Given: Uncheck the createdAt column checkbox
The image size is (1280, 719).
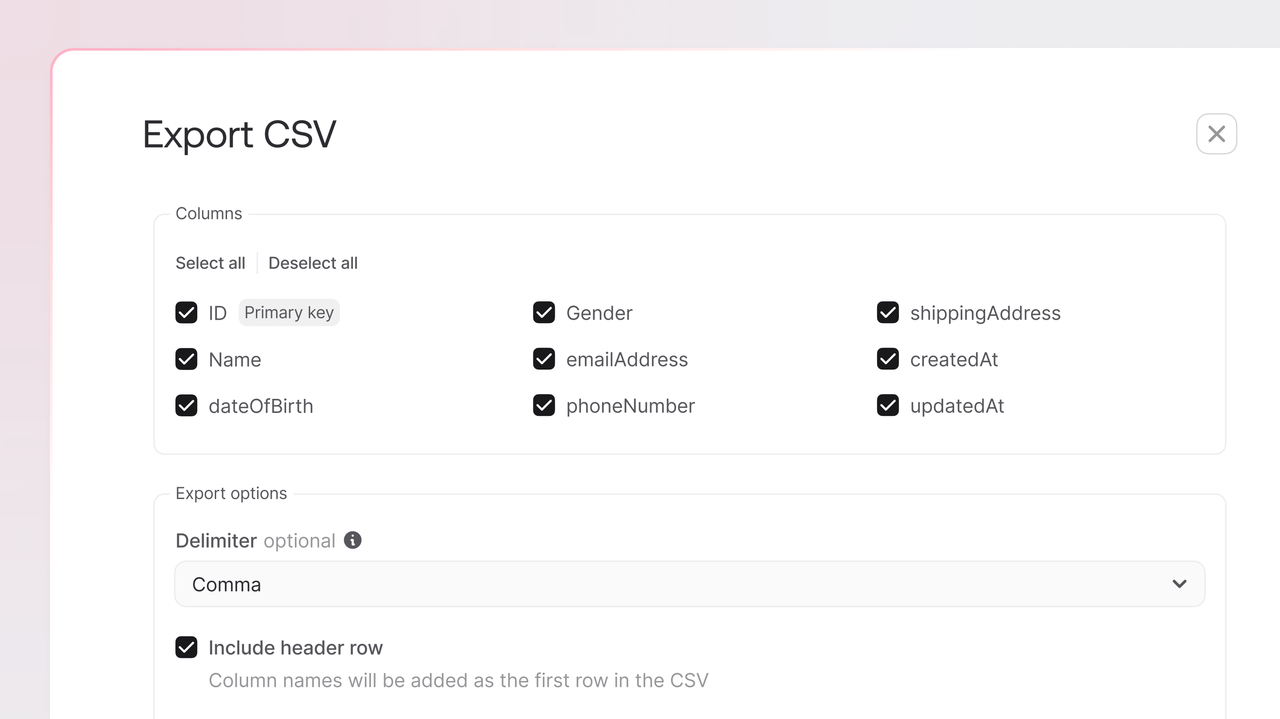Looking at the screenshot, I should (888, 359).
